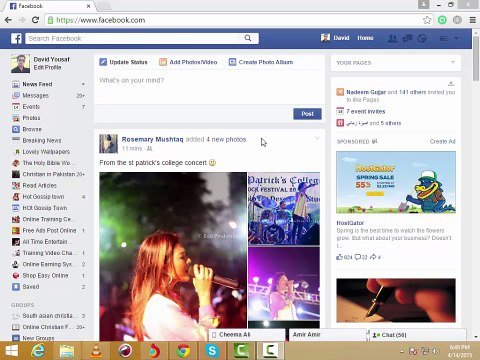Open privacy shortcuts icon in header

444,38
